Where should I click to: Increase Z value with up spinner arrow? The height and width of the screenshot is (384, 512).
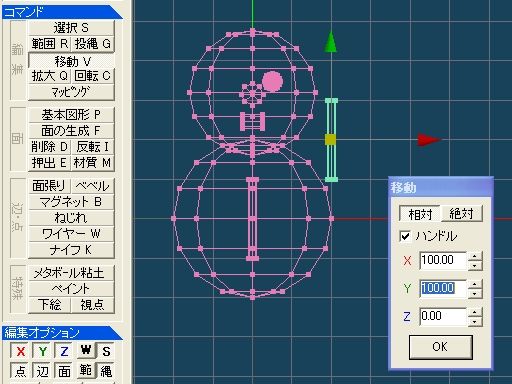pyautogui.click(x=475, y=312)
